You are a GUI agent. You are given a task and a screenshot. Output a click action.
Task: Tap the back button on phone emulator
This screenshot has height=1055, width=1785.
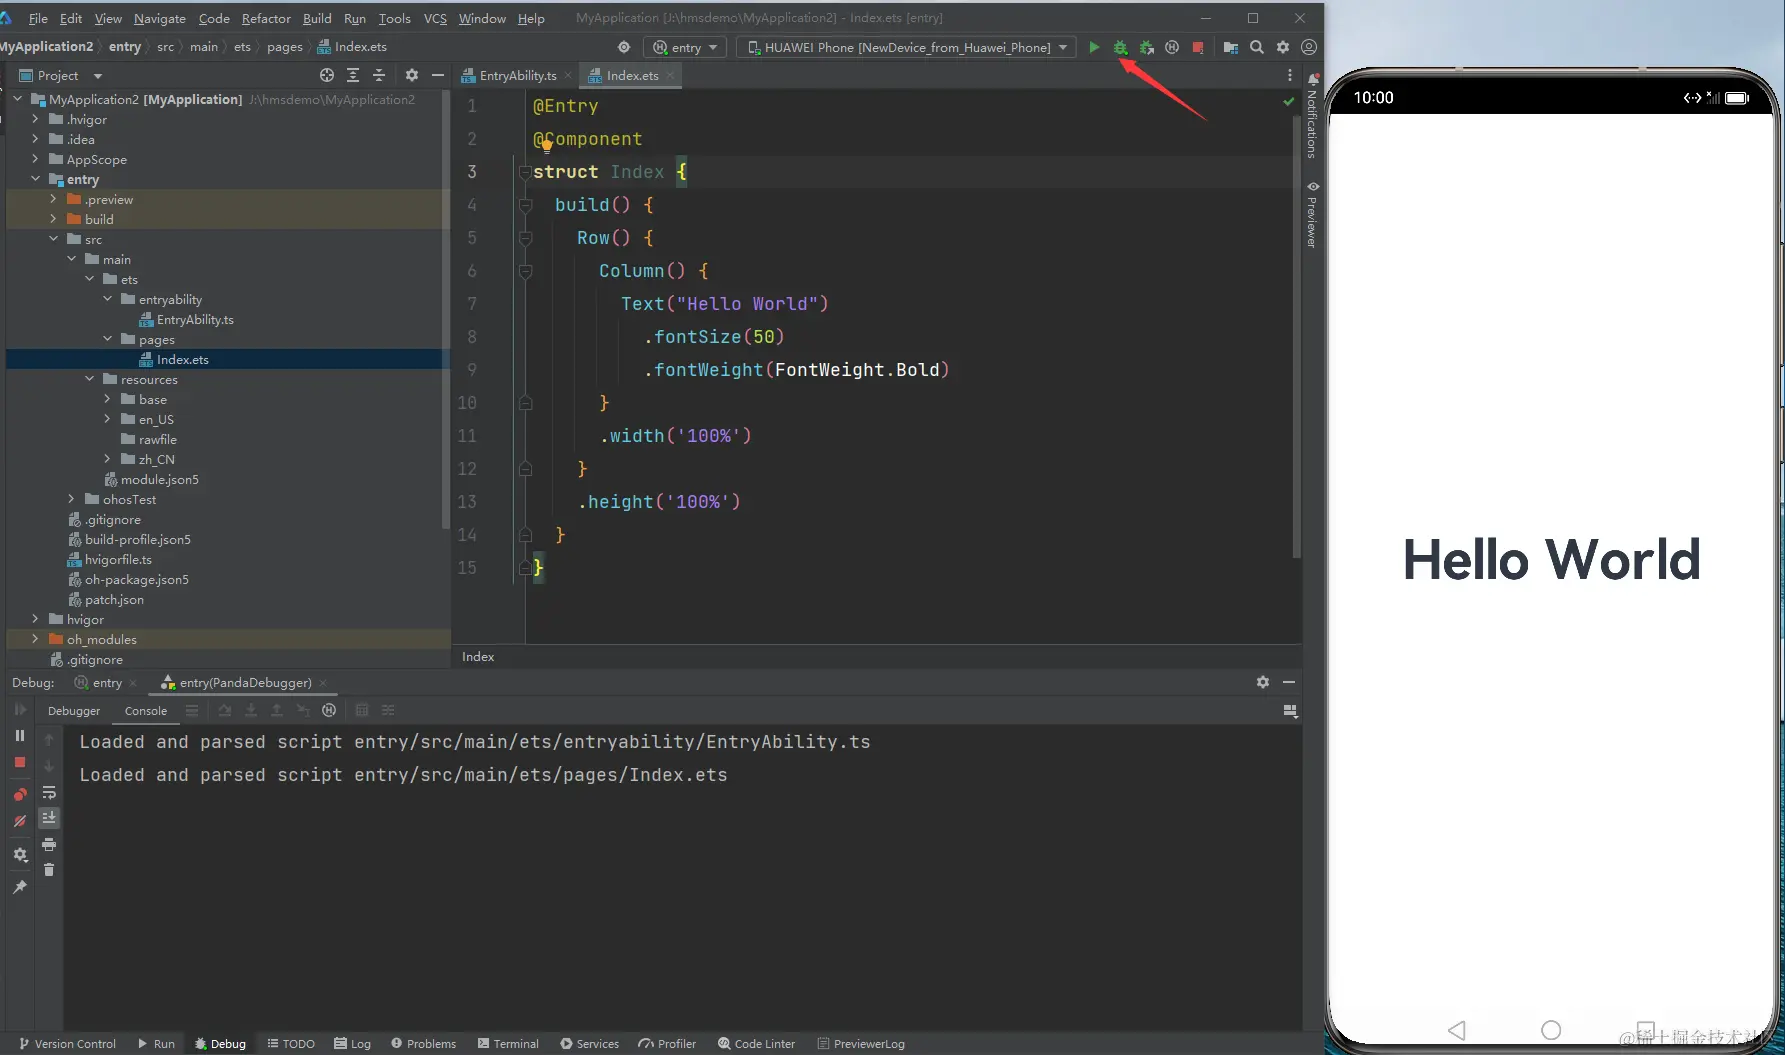[x=1457, y=1030]
